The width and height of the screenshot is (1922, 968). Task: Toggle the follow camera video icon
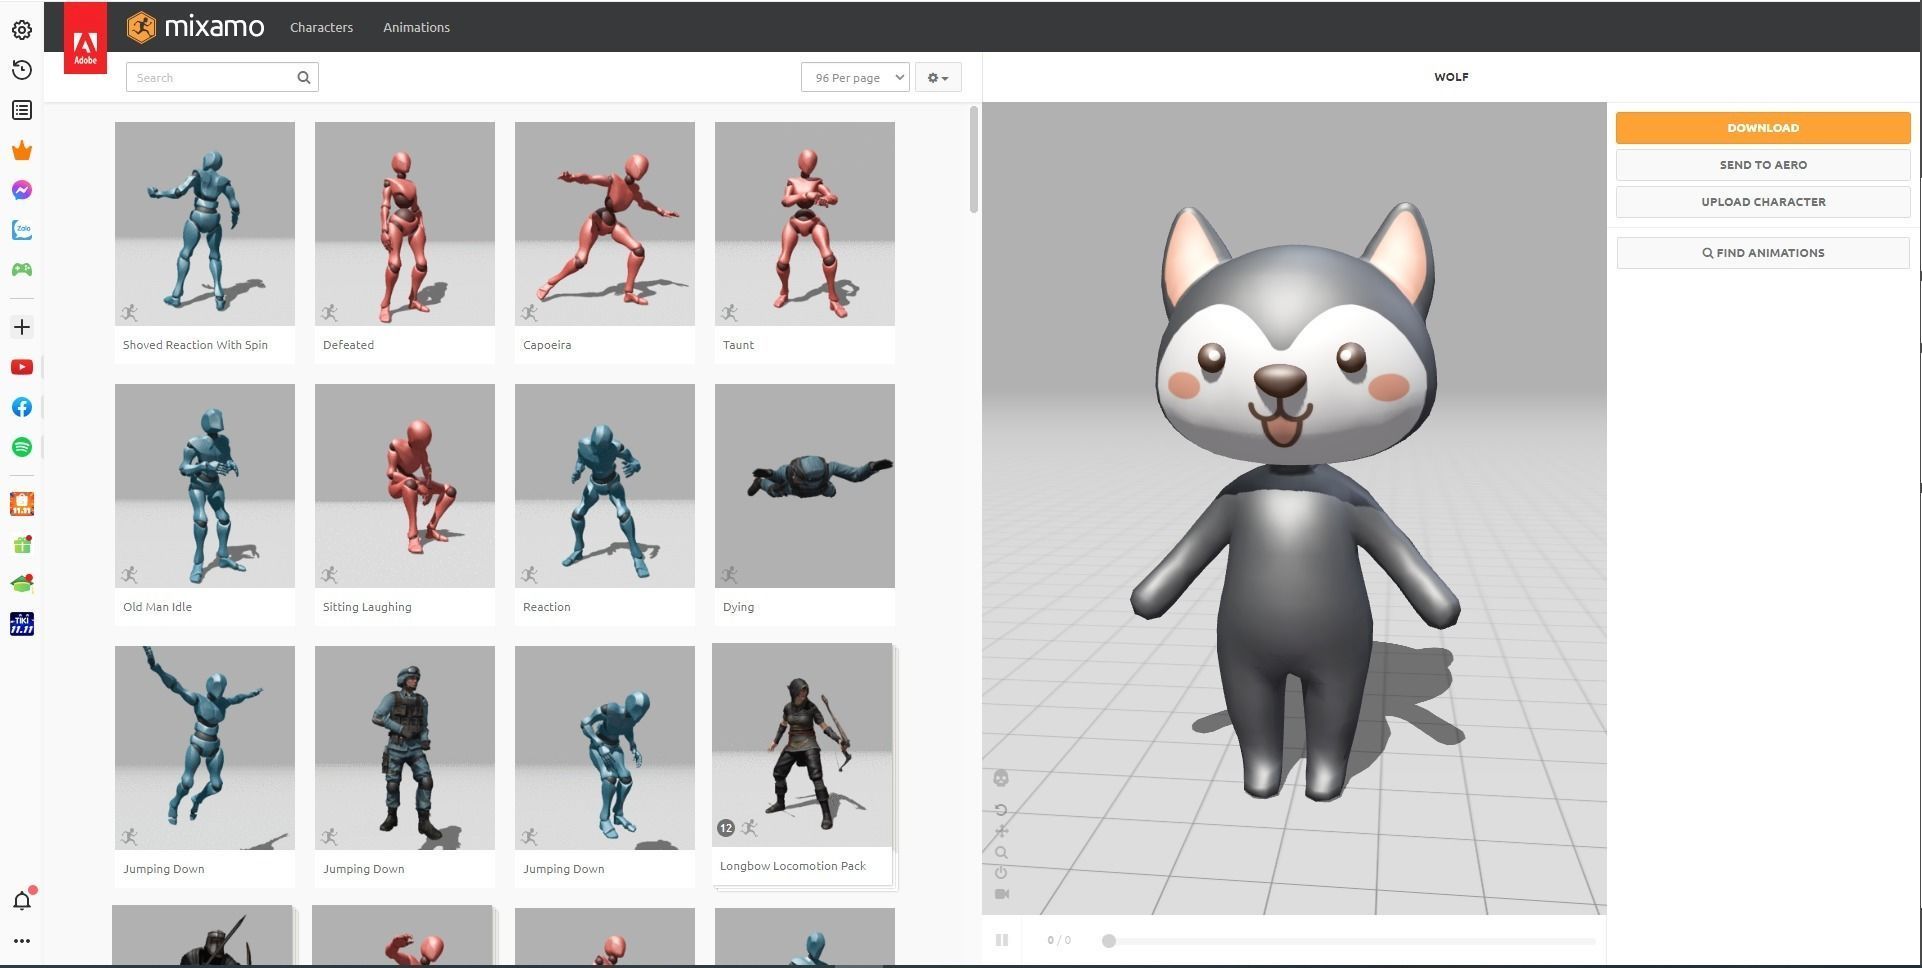point(1002,894)
